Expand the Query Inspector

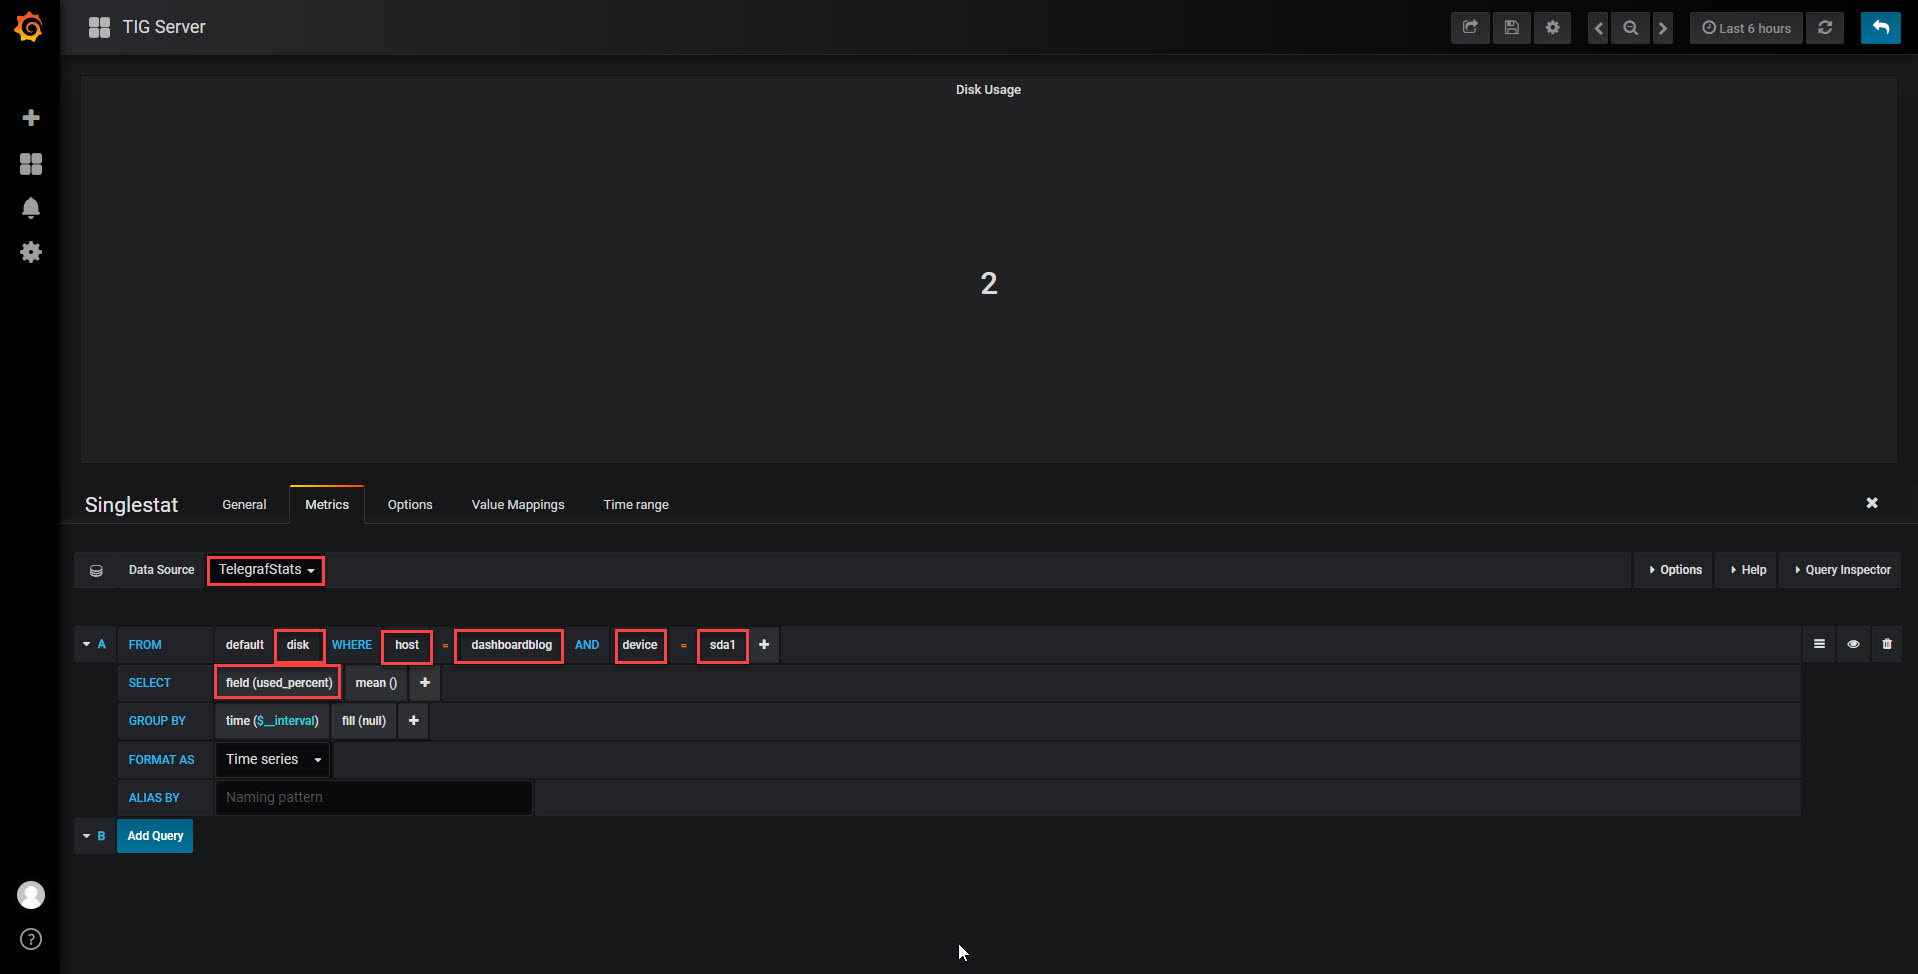[x=1842, y=570]
